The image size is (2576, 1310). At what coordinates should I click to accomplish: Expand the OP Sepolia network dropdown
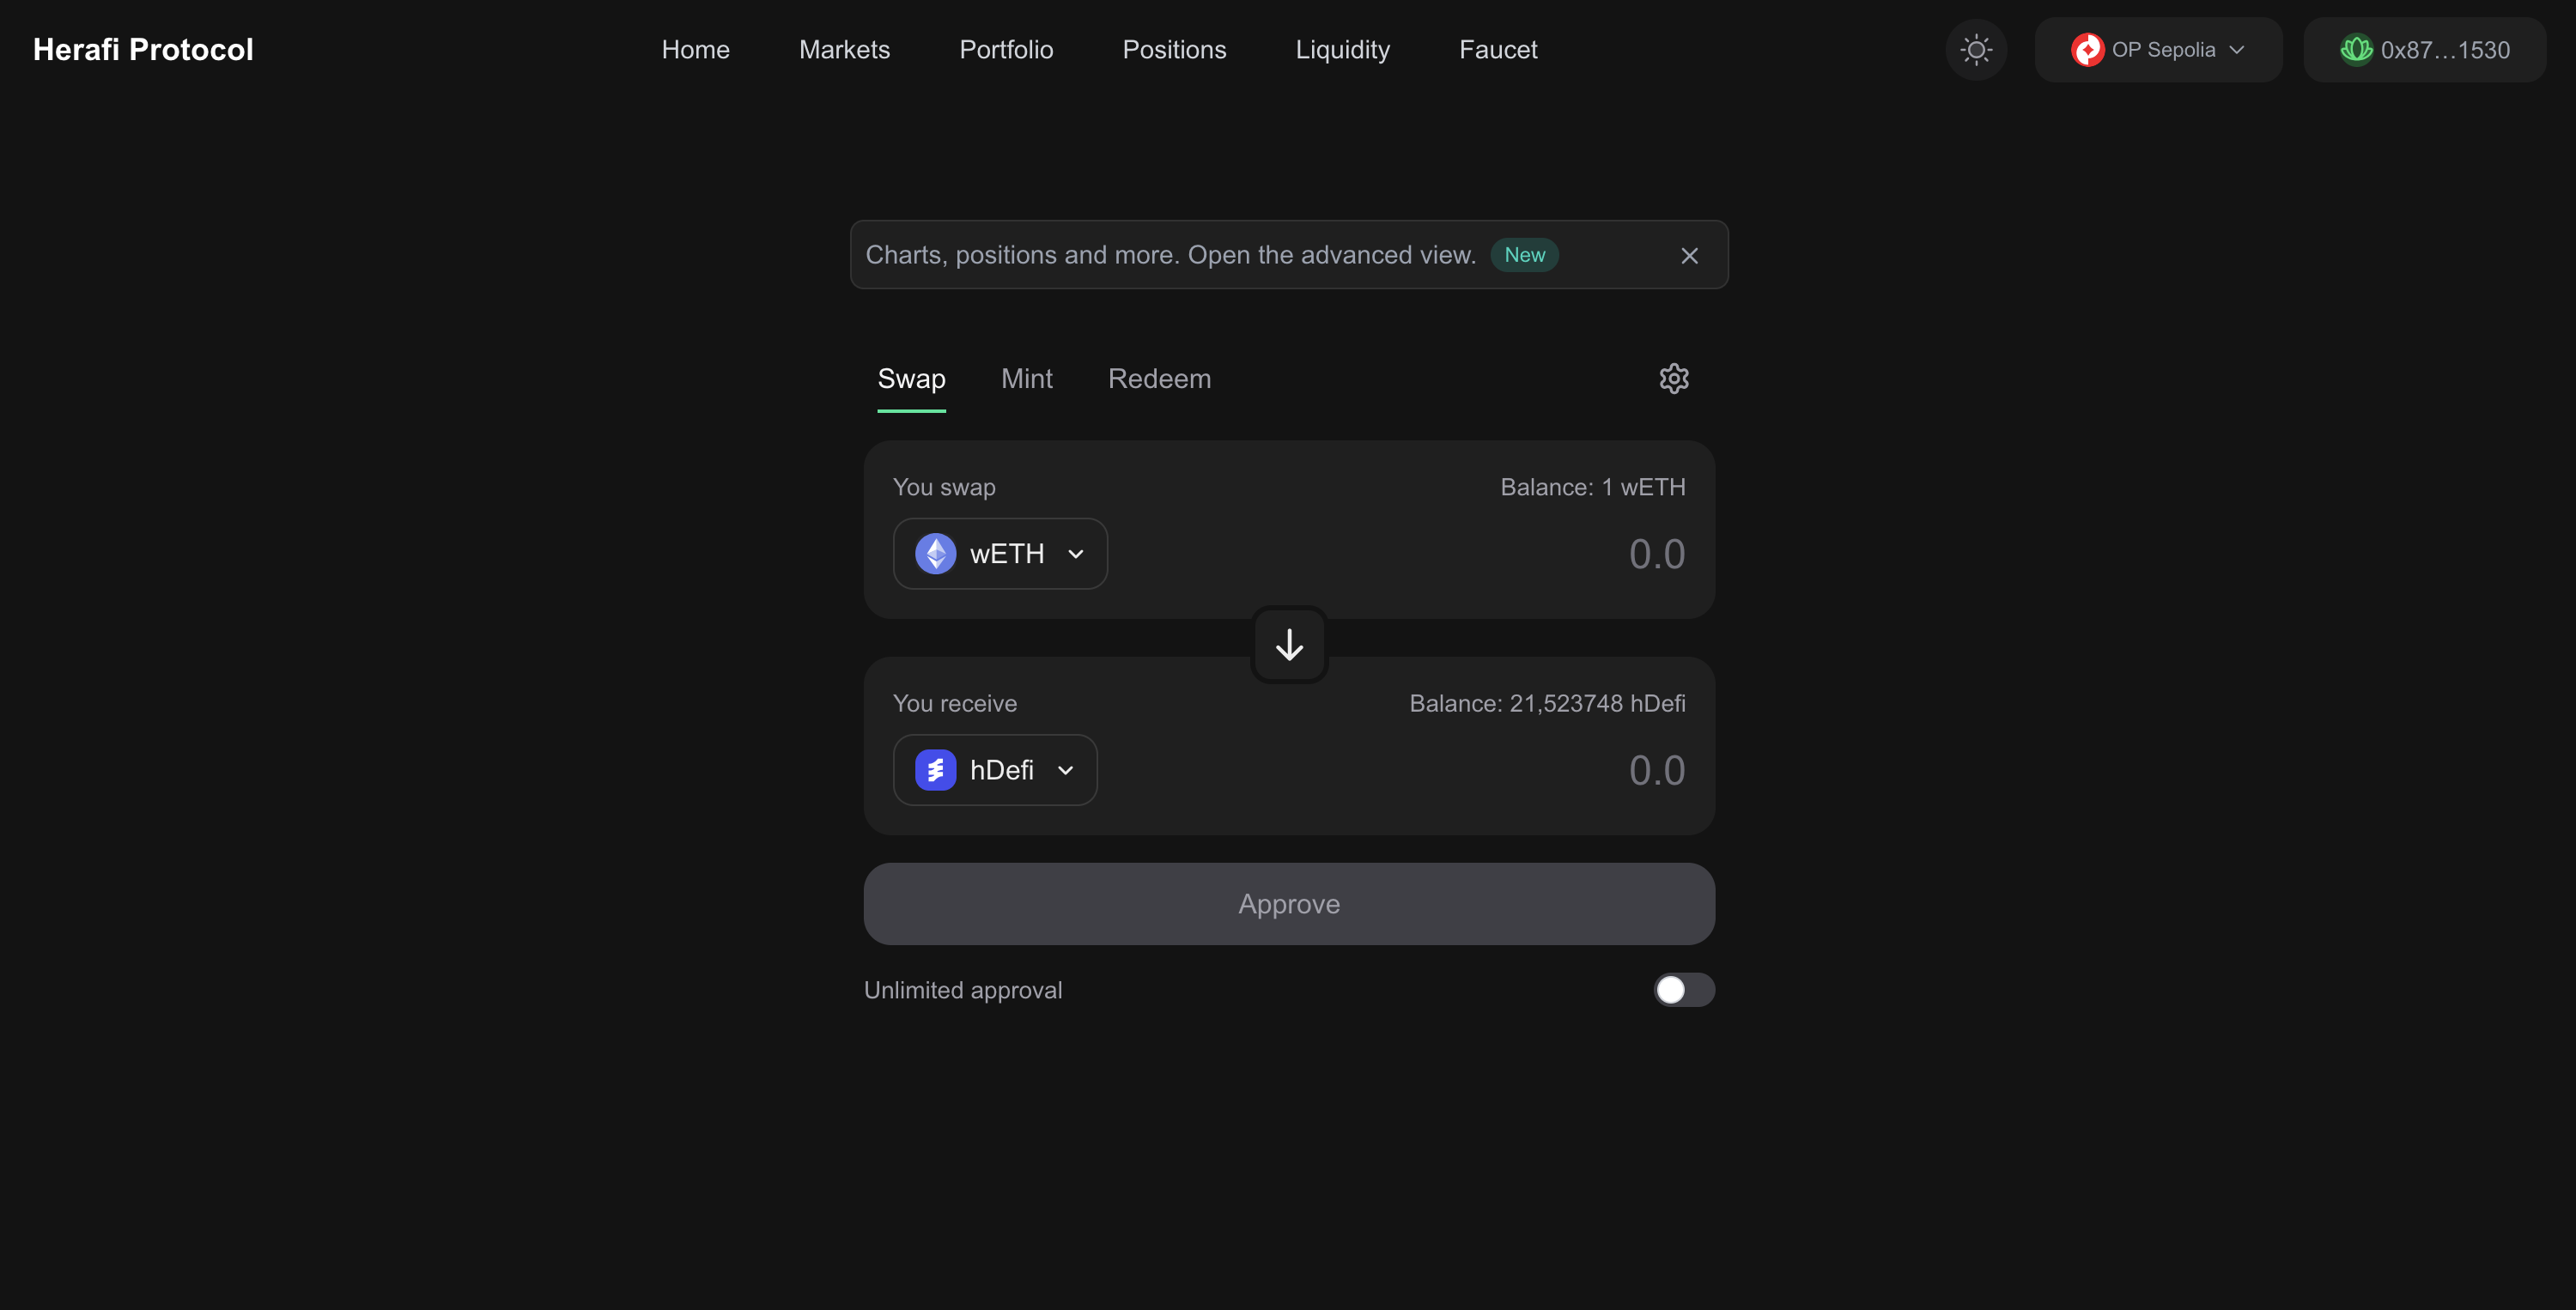pyautogui.click(x=2158, y=50)
